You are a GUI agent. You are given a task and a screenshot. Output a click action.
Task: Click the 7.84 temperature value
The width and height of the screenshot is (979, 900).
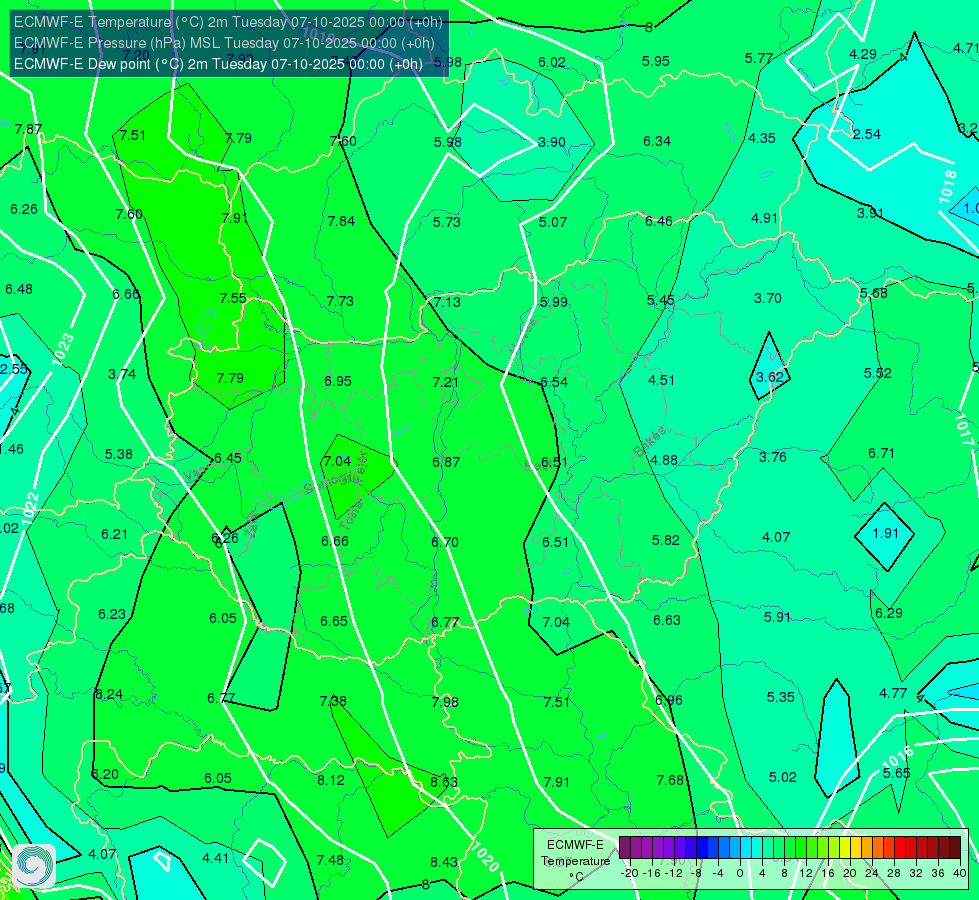click(x=341, y=221)
